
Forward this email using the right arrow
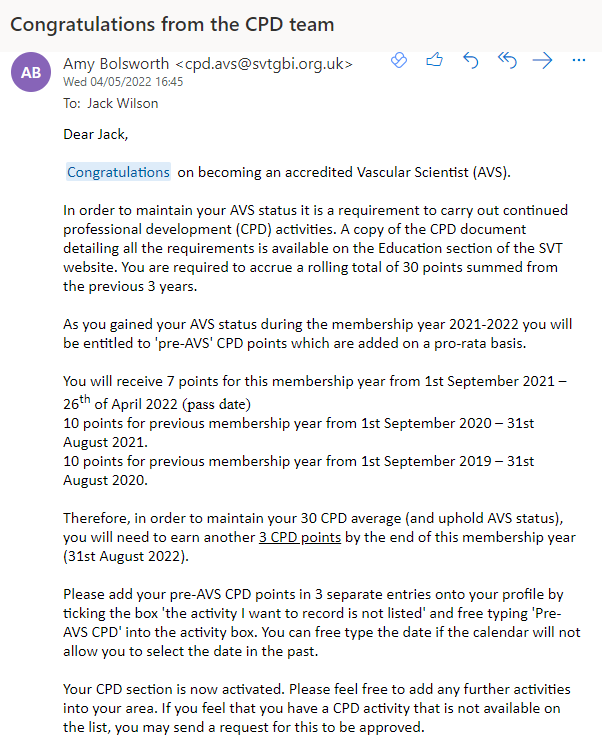pos(542,60)
